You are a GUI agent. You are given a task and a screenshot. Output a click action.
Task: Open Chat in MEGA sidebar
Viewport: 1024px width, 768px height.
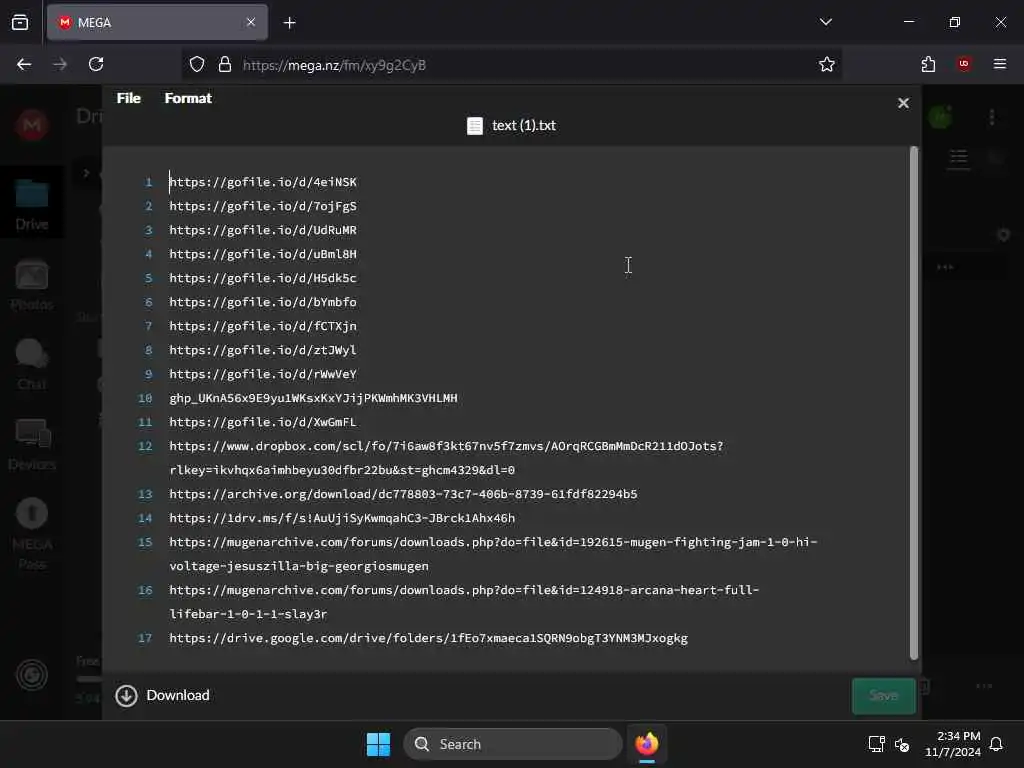(x=32, y=364)
